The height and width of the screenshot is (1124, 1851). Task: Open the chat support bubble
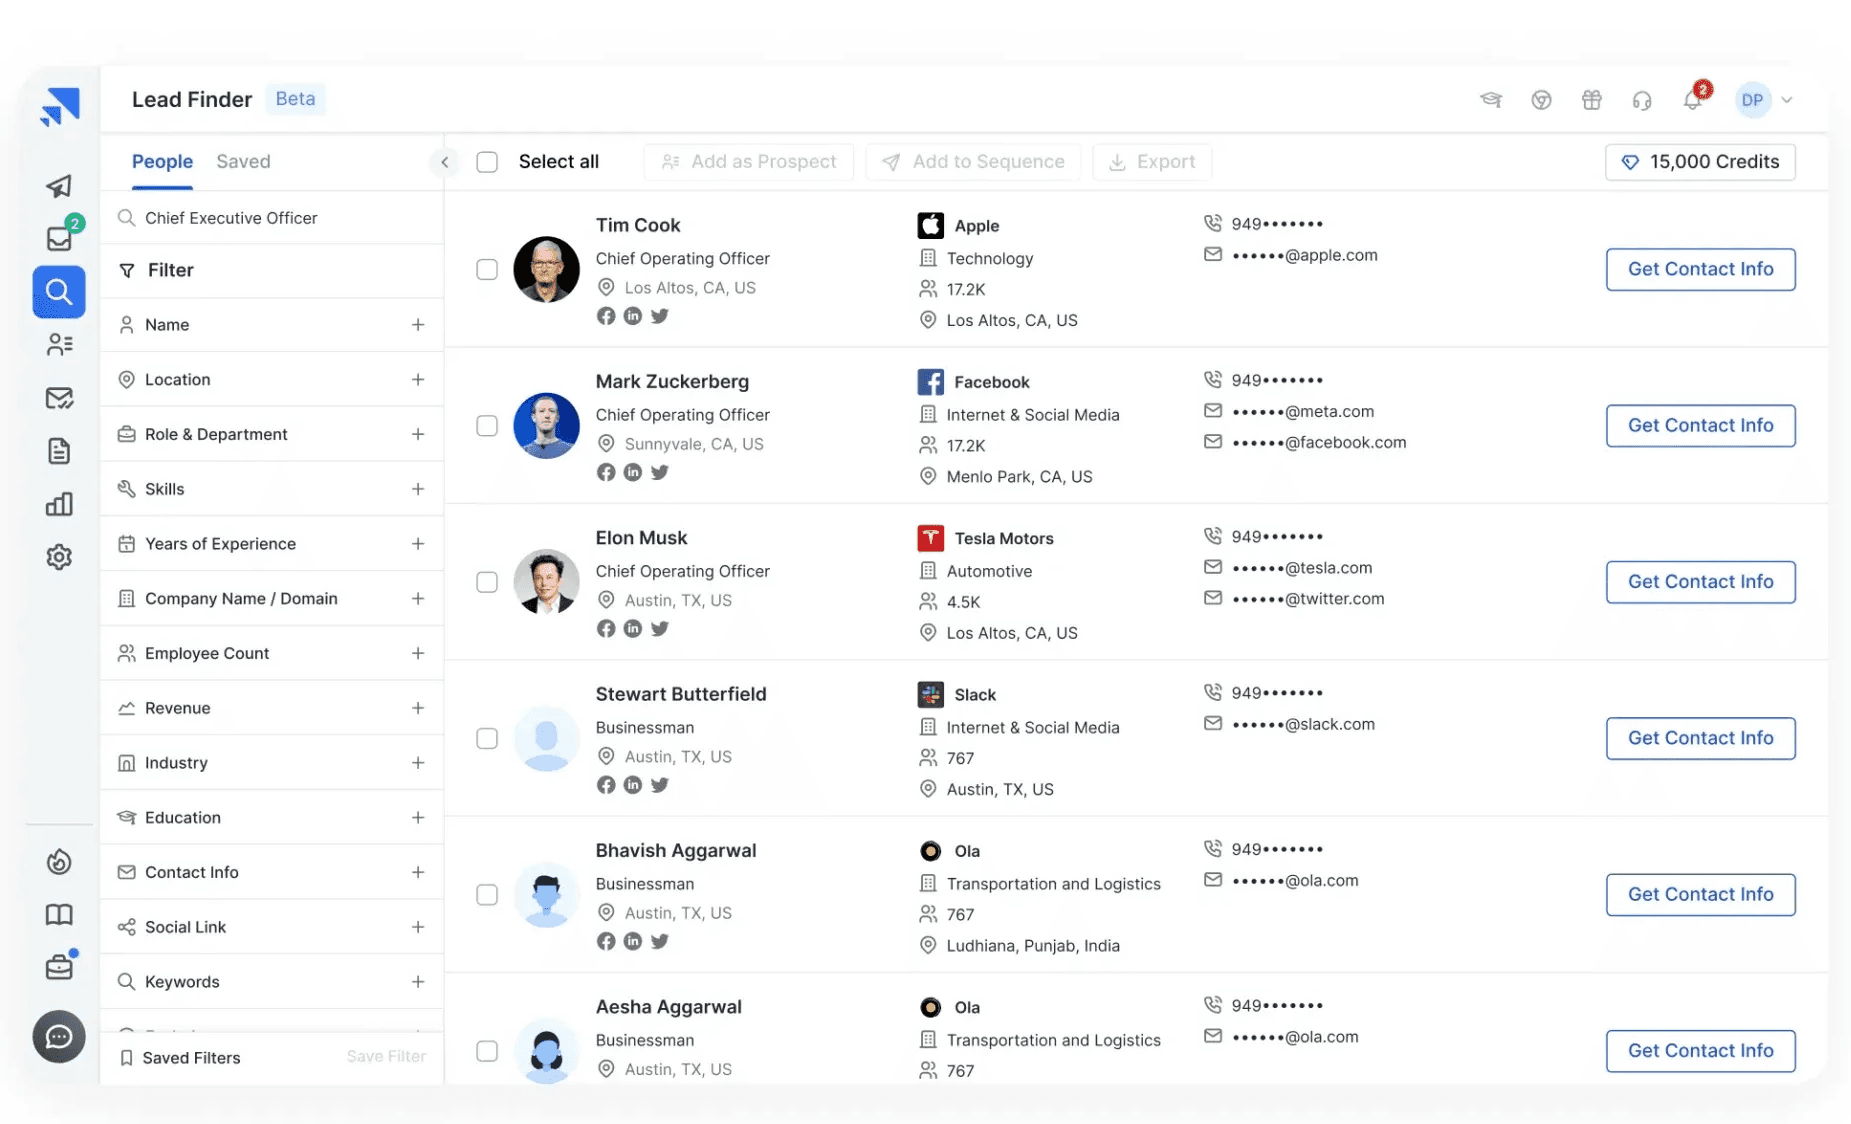pyautogui.click(x=59, y=1037)
